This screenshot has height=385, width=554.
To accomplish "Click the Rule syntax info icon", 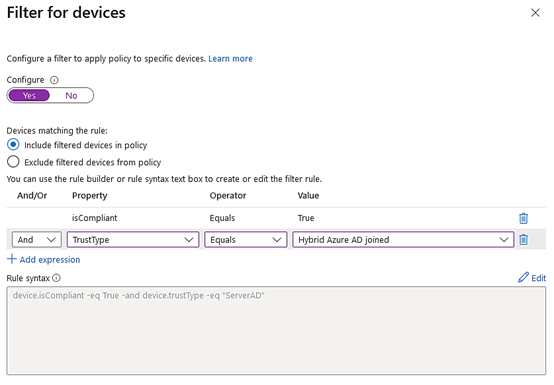I will tap(56, 278).
